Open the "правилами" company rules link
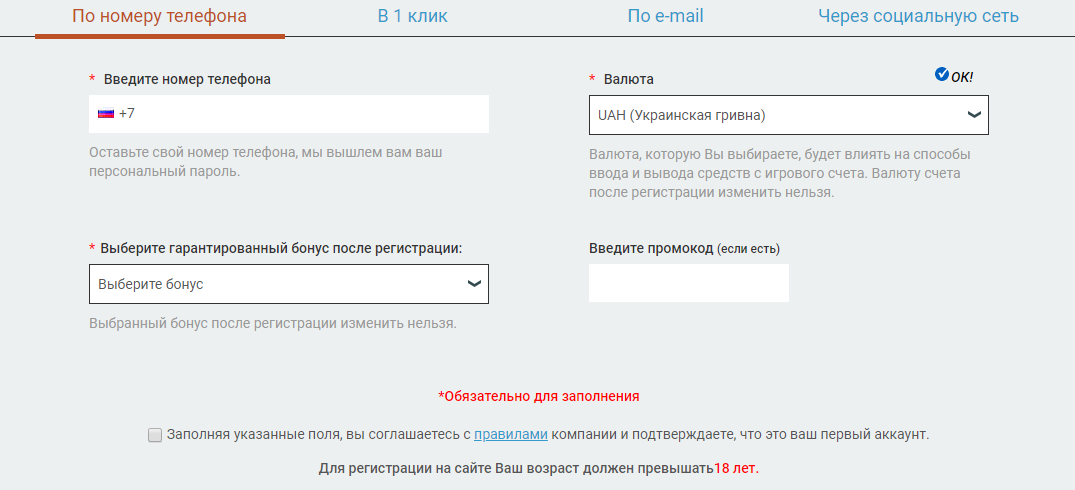This screenshot has height=490, width=1075. tap(511, 434)
